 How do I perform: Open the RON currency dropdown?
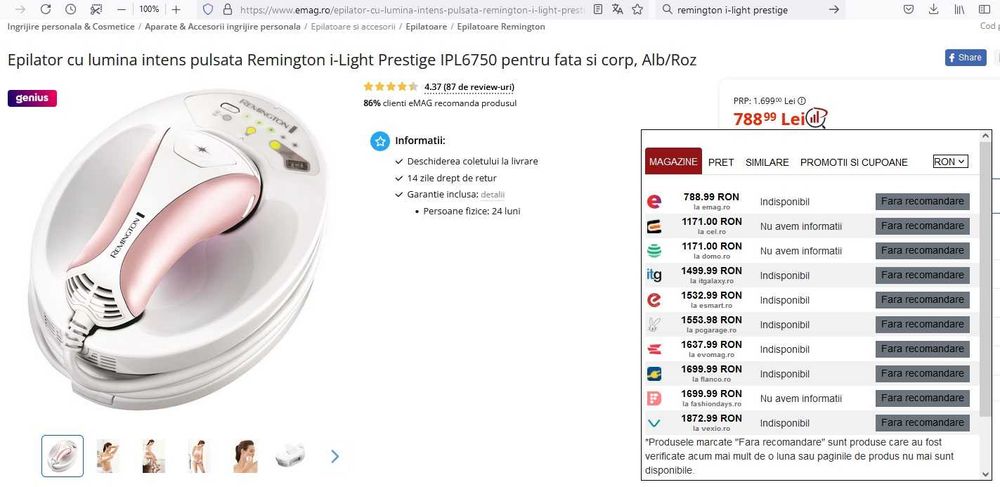point(950,161)
